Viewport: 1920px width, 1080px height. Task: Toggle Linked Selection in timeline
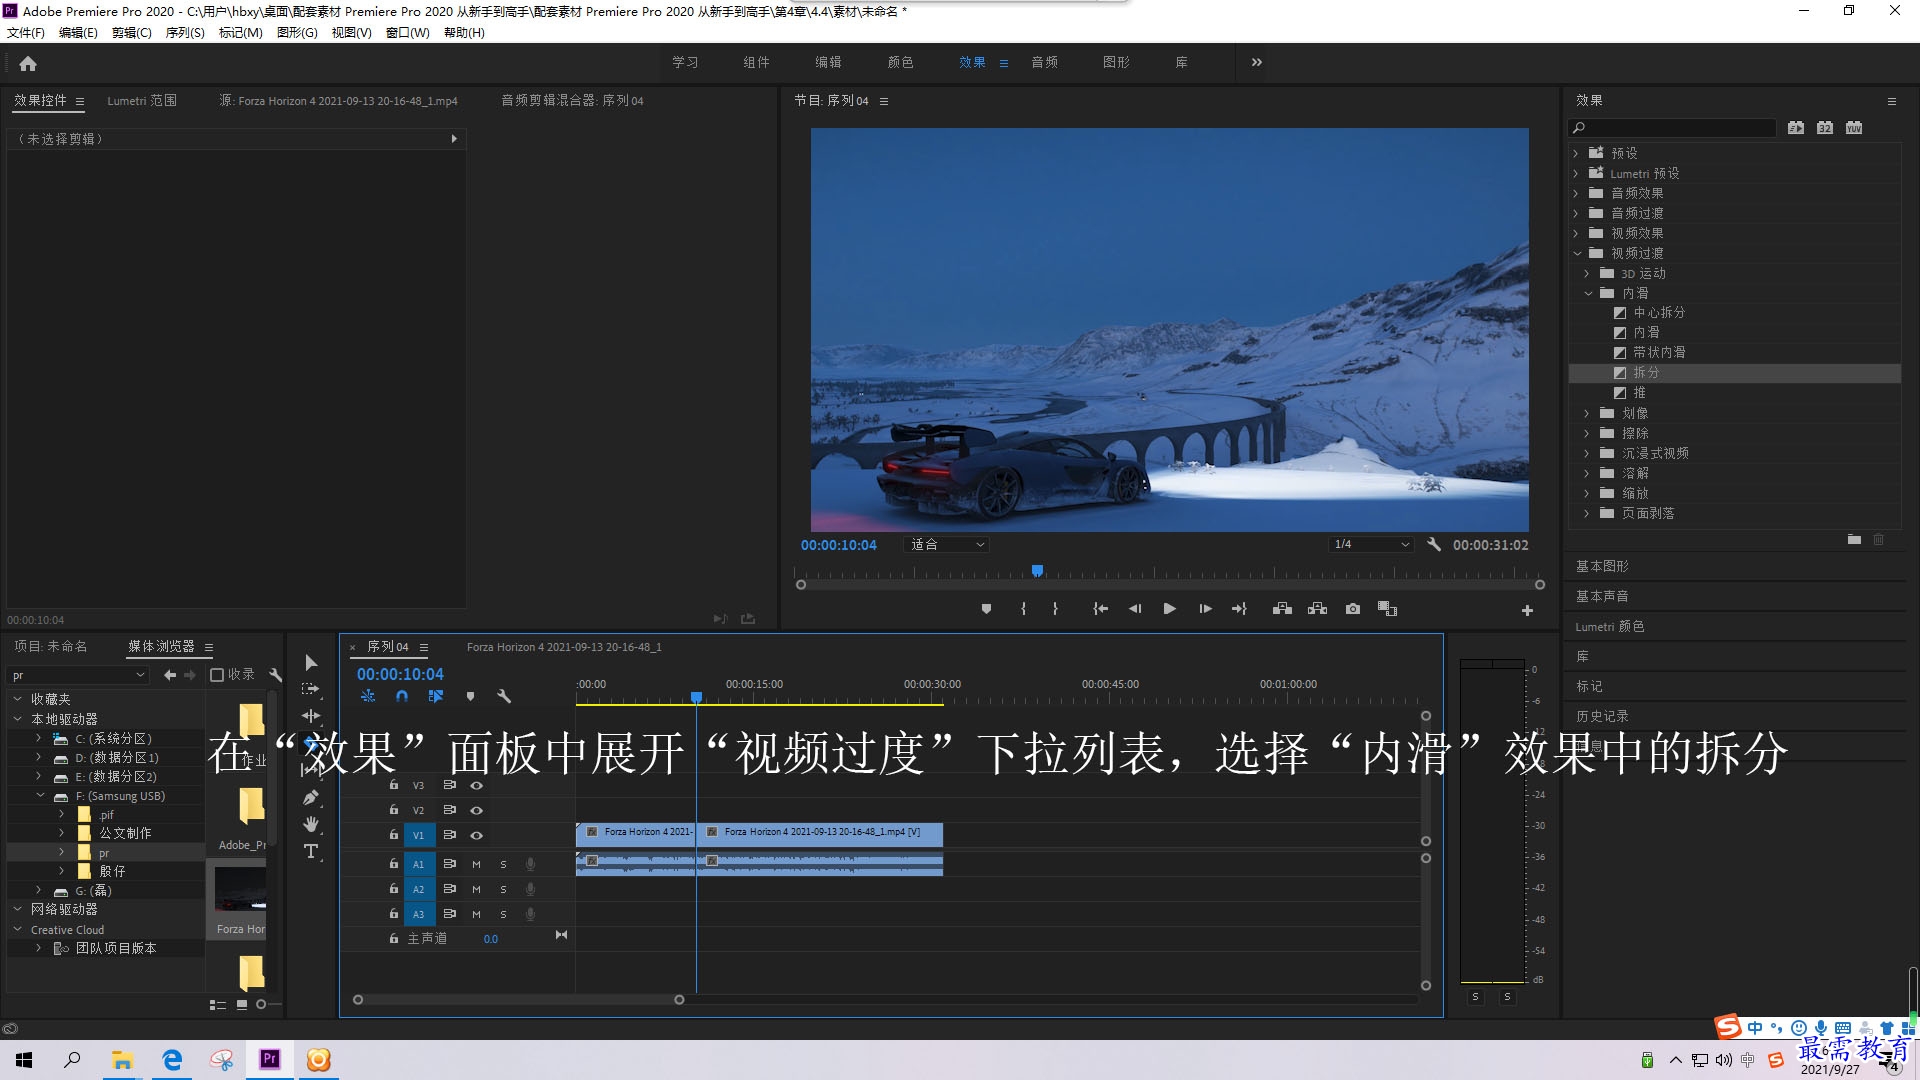coord(435,696)
